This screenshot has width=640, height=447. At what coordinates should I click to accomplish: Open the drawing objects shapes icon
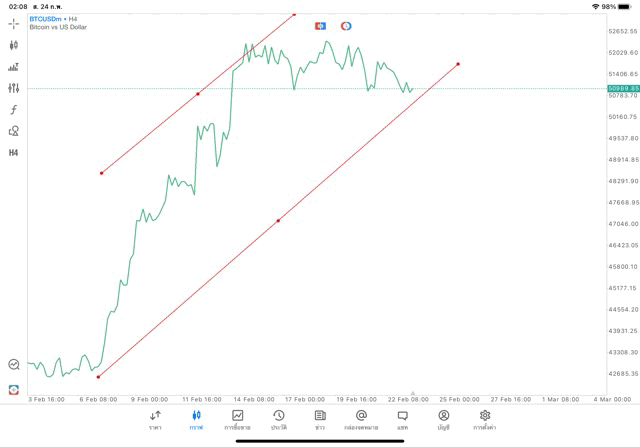14,131
